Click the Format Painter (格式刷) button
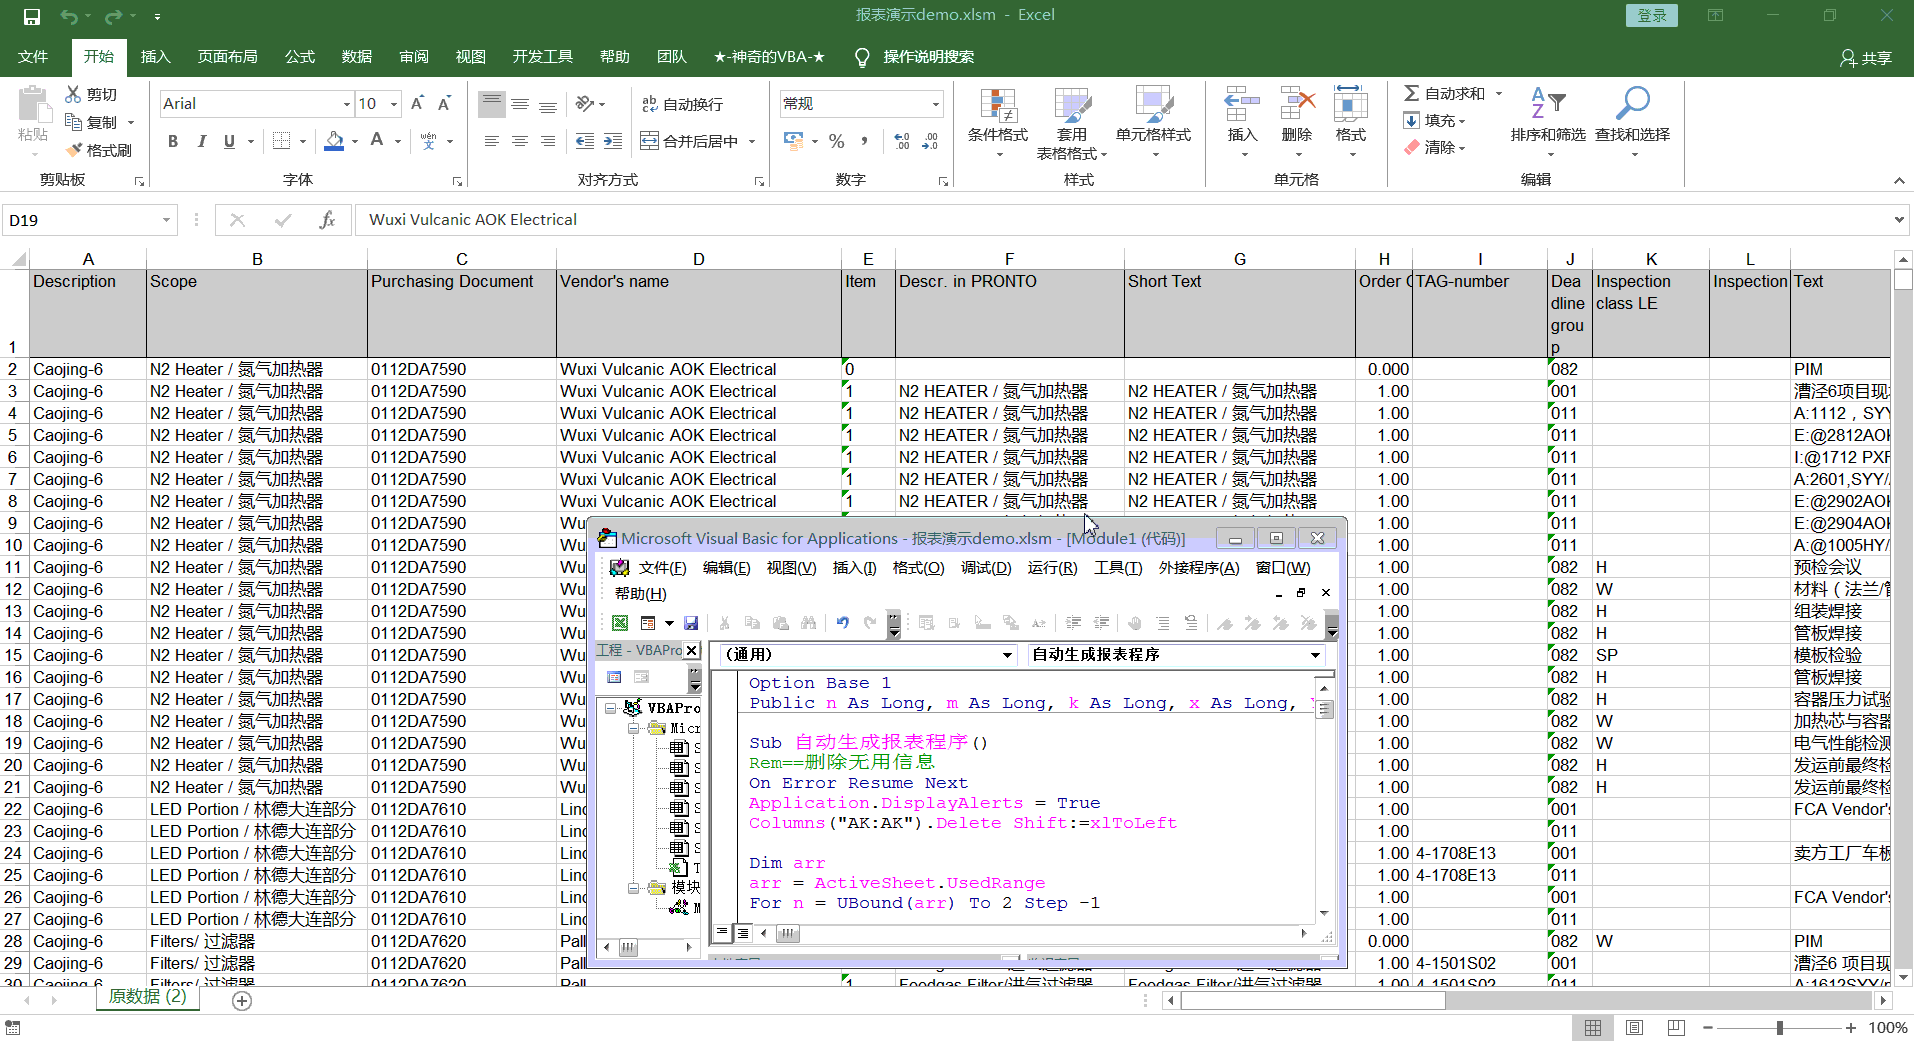 (99, 150)
